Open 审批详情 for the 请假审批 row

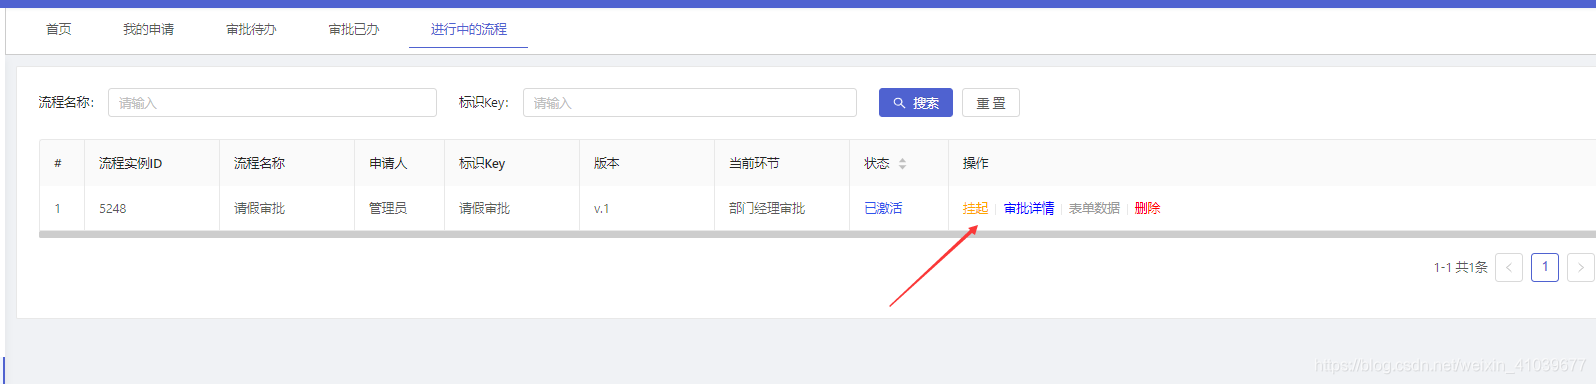click(1029, 208)
